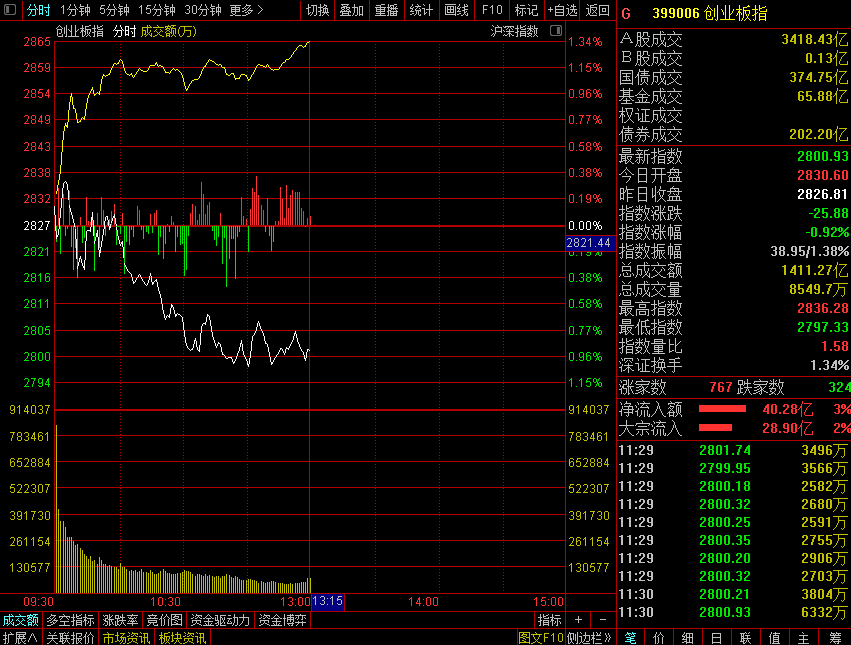
Task: Expand the 扩展 panel at the bottom-left
Action: pyautogui.click(x=20, y=637)
